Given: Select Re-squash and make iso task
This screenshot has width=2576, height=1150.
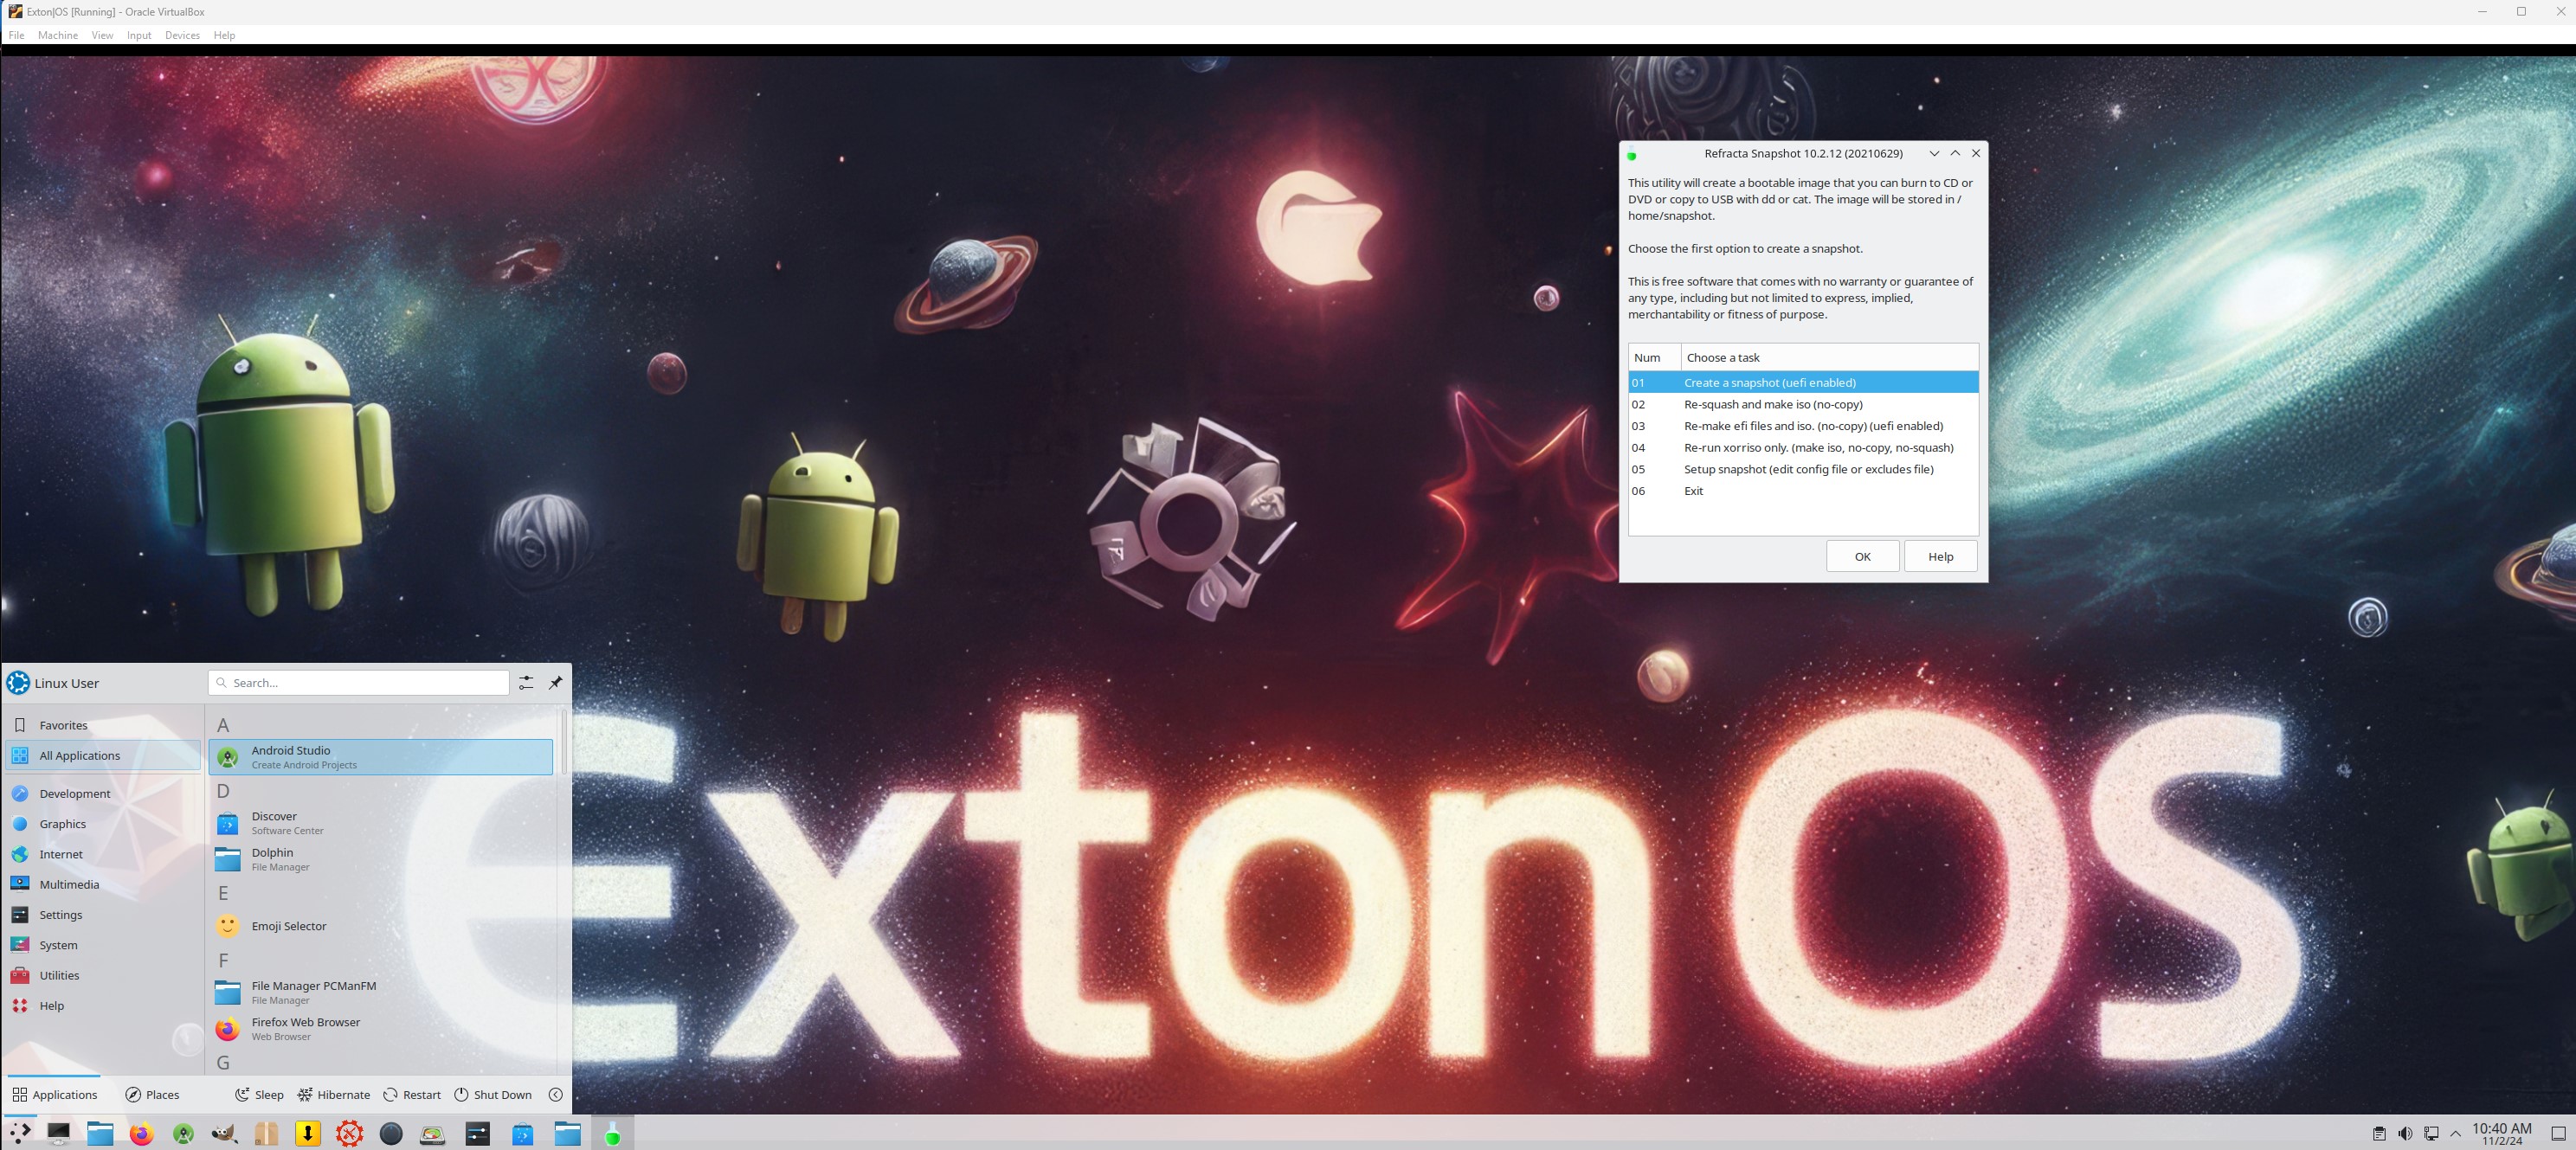Looking at the screenshot, I should [1803, 404].
